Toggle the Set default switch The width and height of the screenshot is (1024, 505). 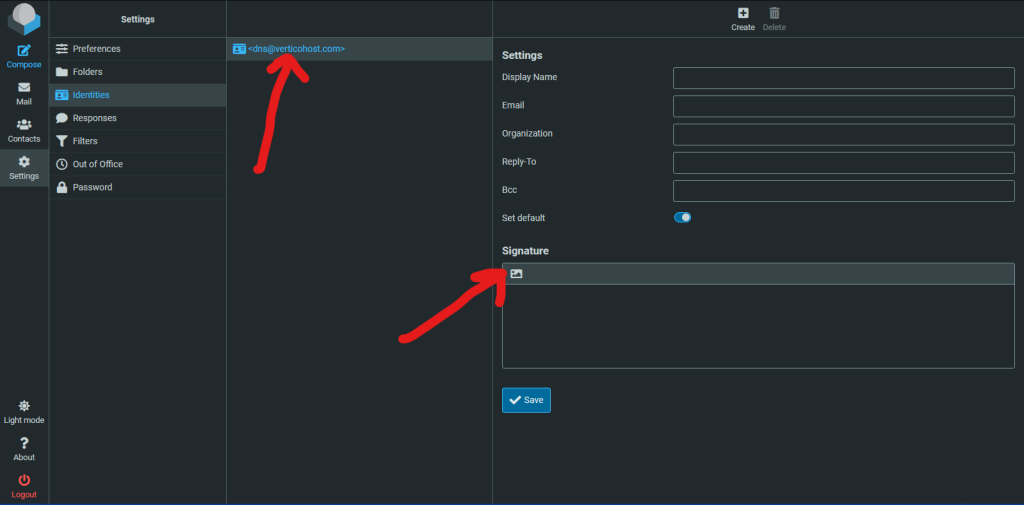tap(682, 217)
